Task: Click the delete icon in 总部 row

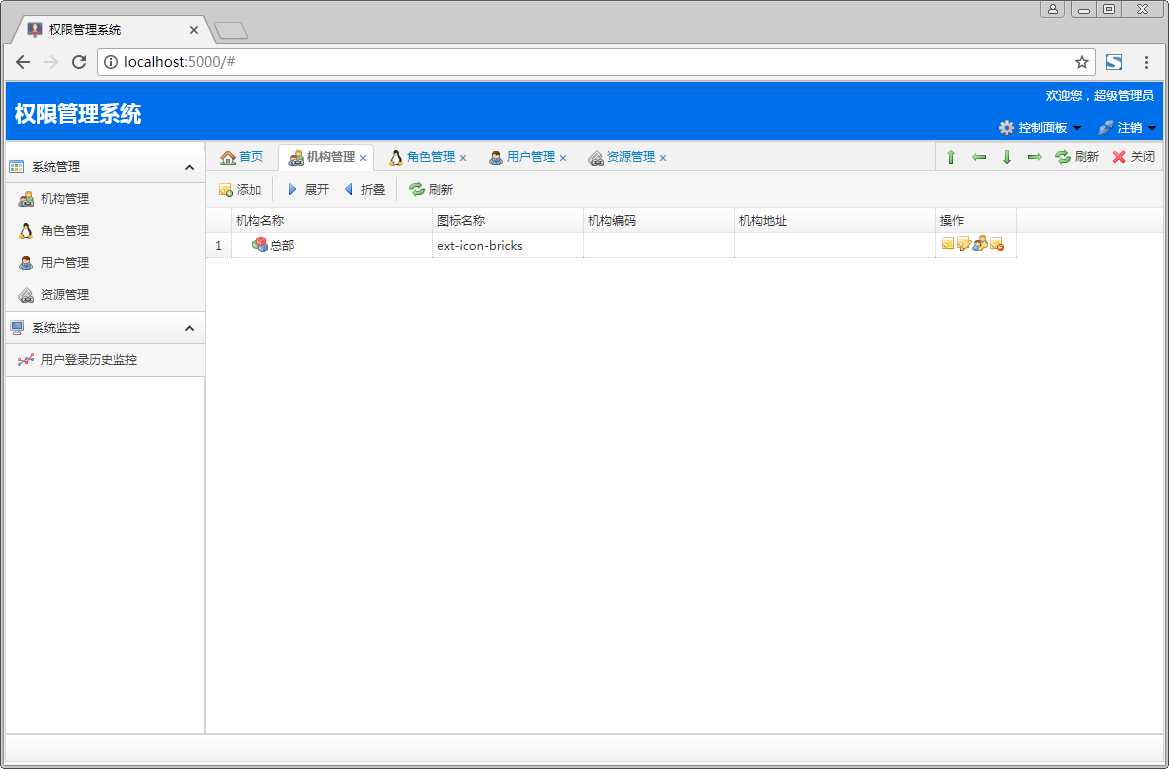Action: tap(996, 244)
